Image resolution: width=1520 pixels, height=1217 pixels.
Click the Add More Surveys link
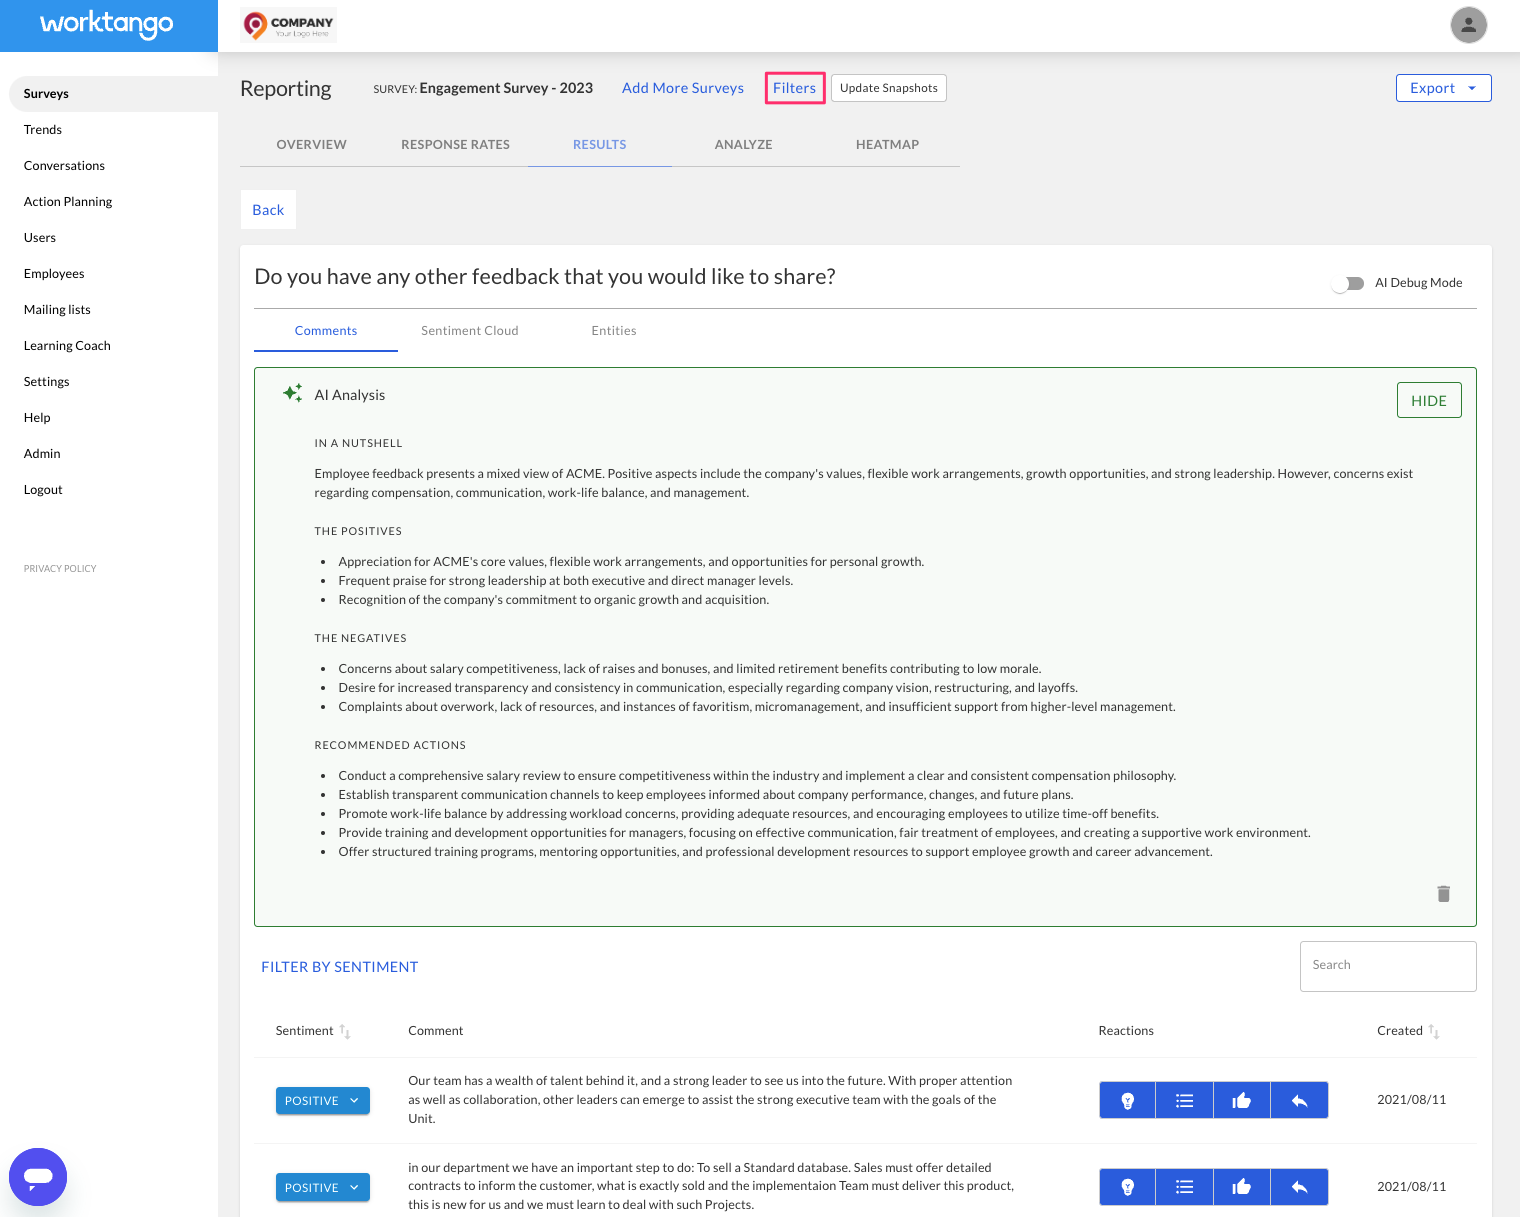[x=682, y=88]
